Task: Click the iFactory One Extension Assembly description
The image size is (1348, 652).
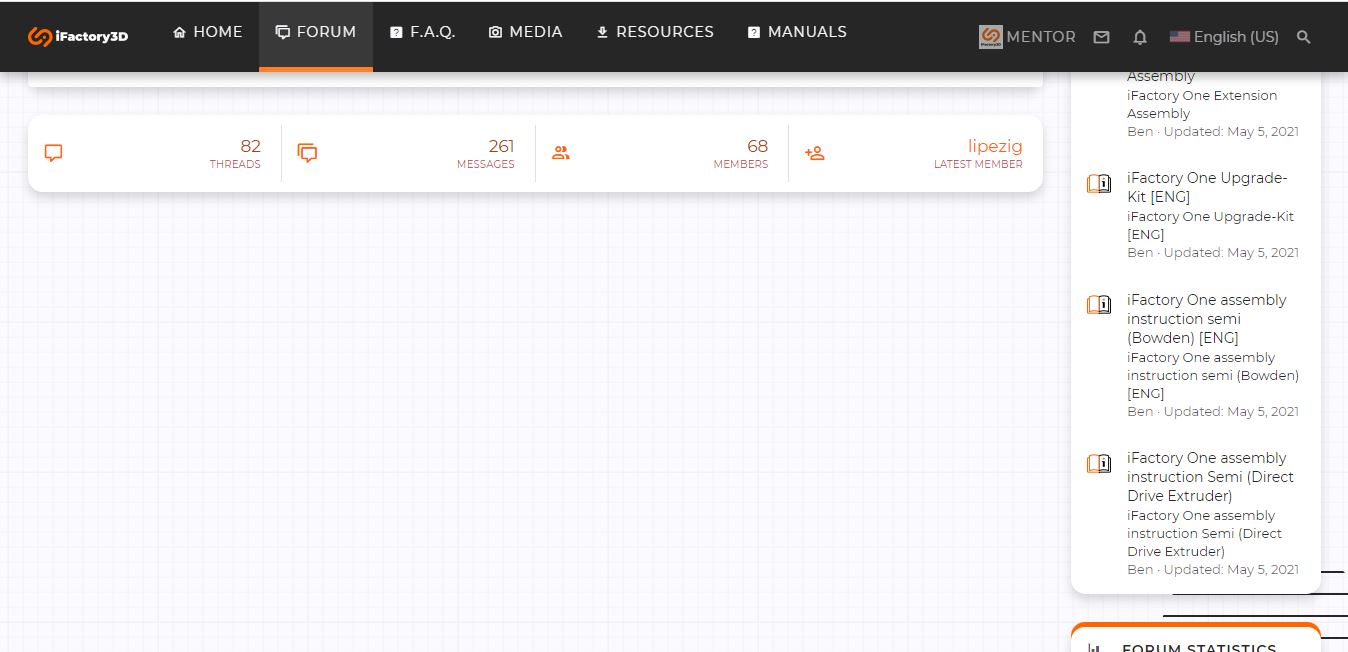Action: tap(1202, 104)
